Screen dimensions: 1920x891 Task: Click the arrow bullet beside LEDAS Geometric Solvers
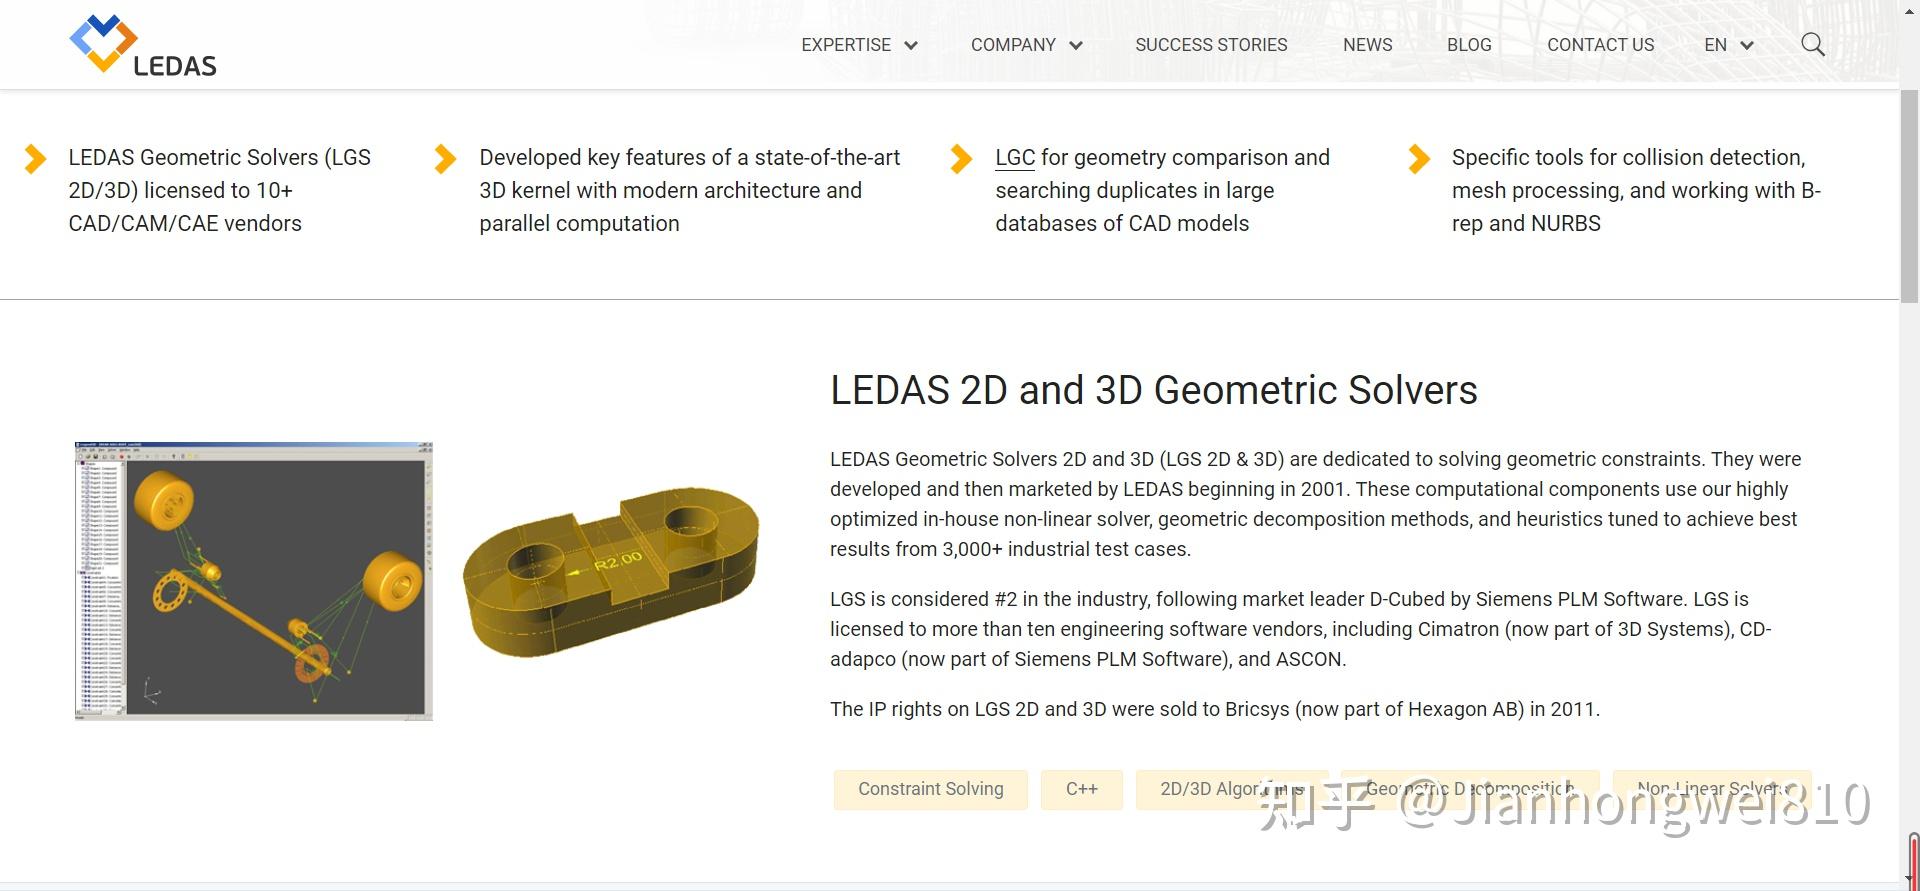tap(35, 159)
